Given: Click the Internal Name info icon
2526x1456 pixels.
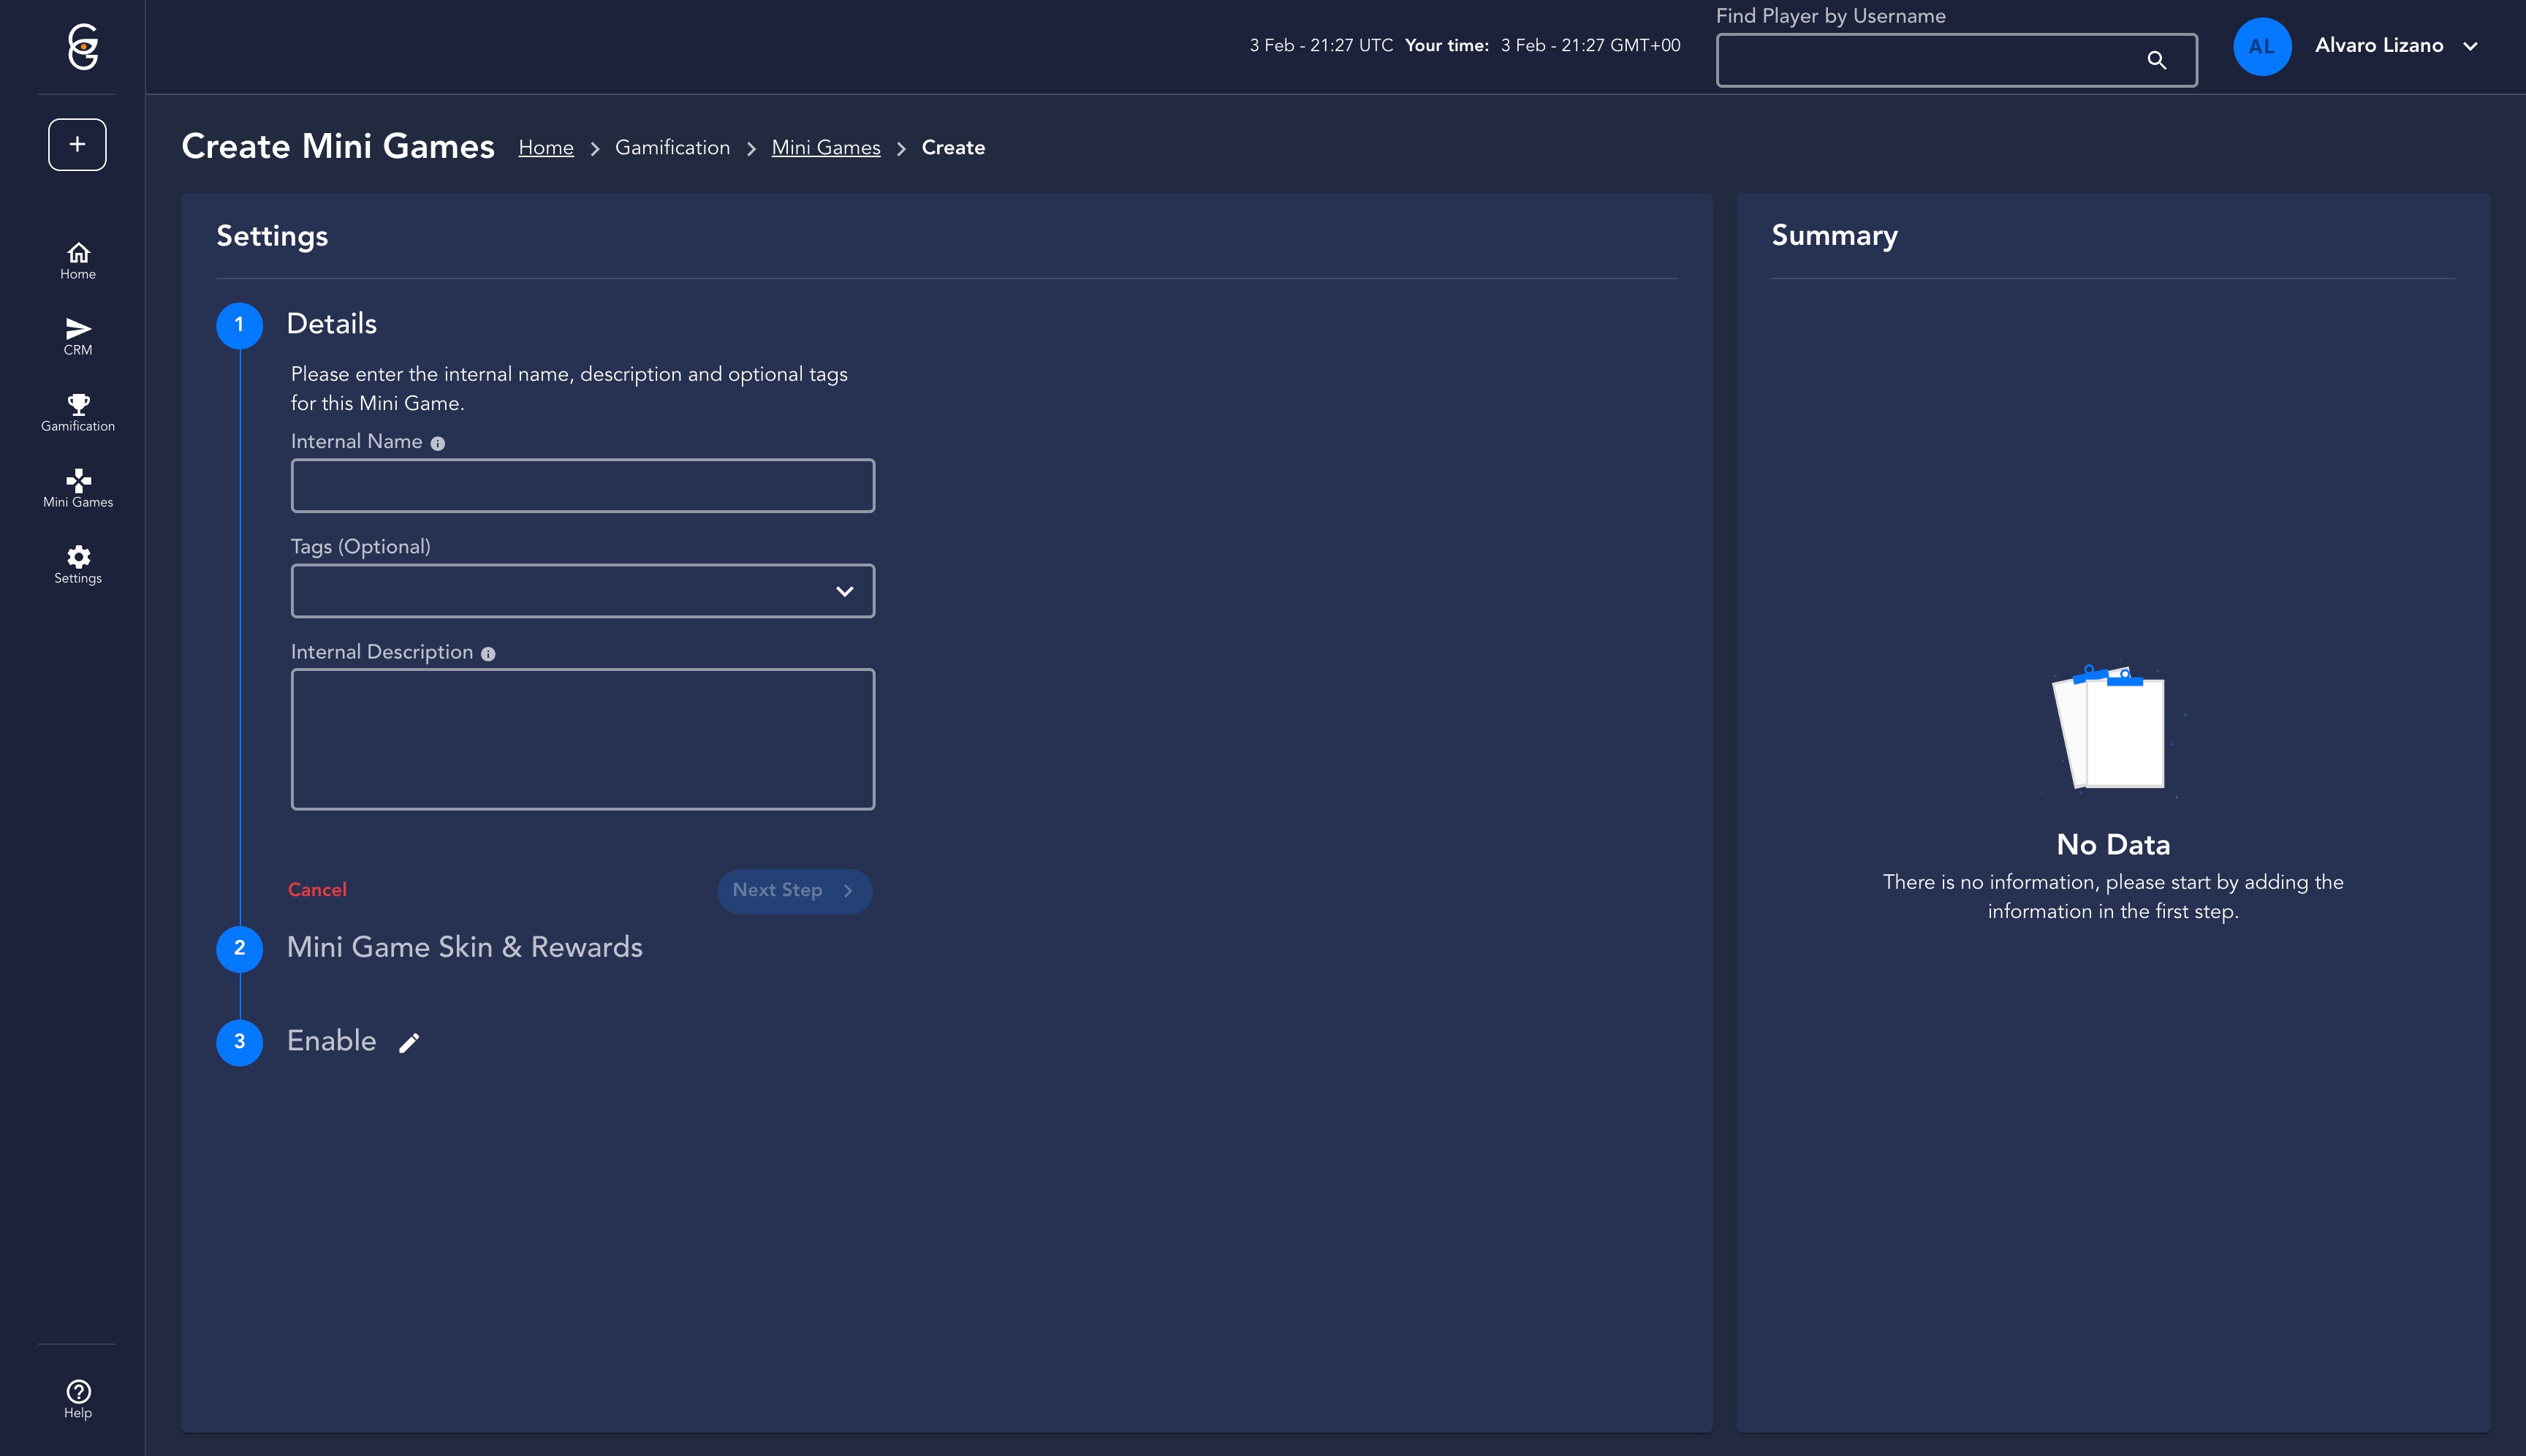Looking at the screenshot, I should (438, 443).
